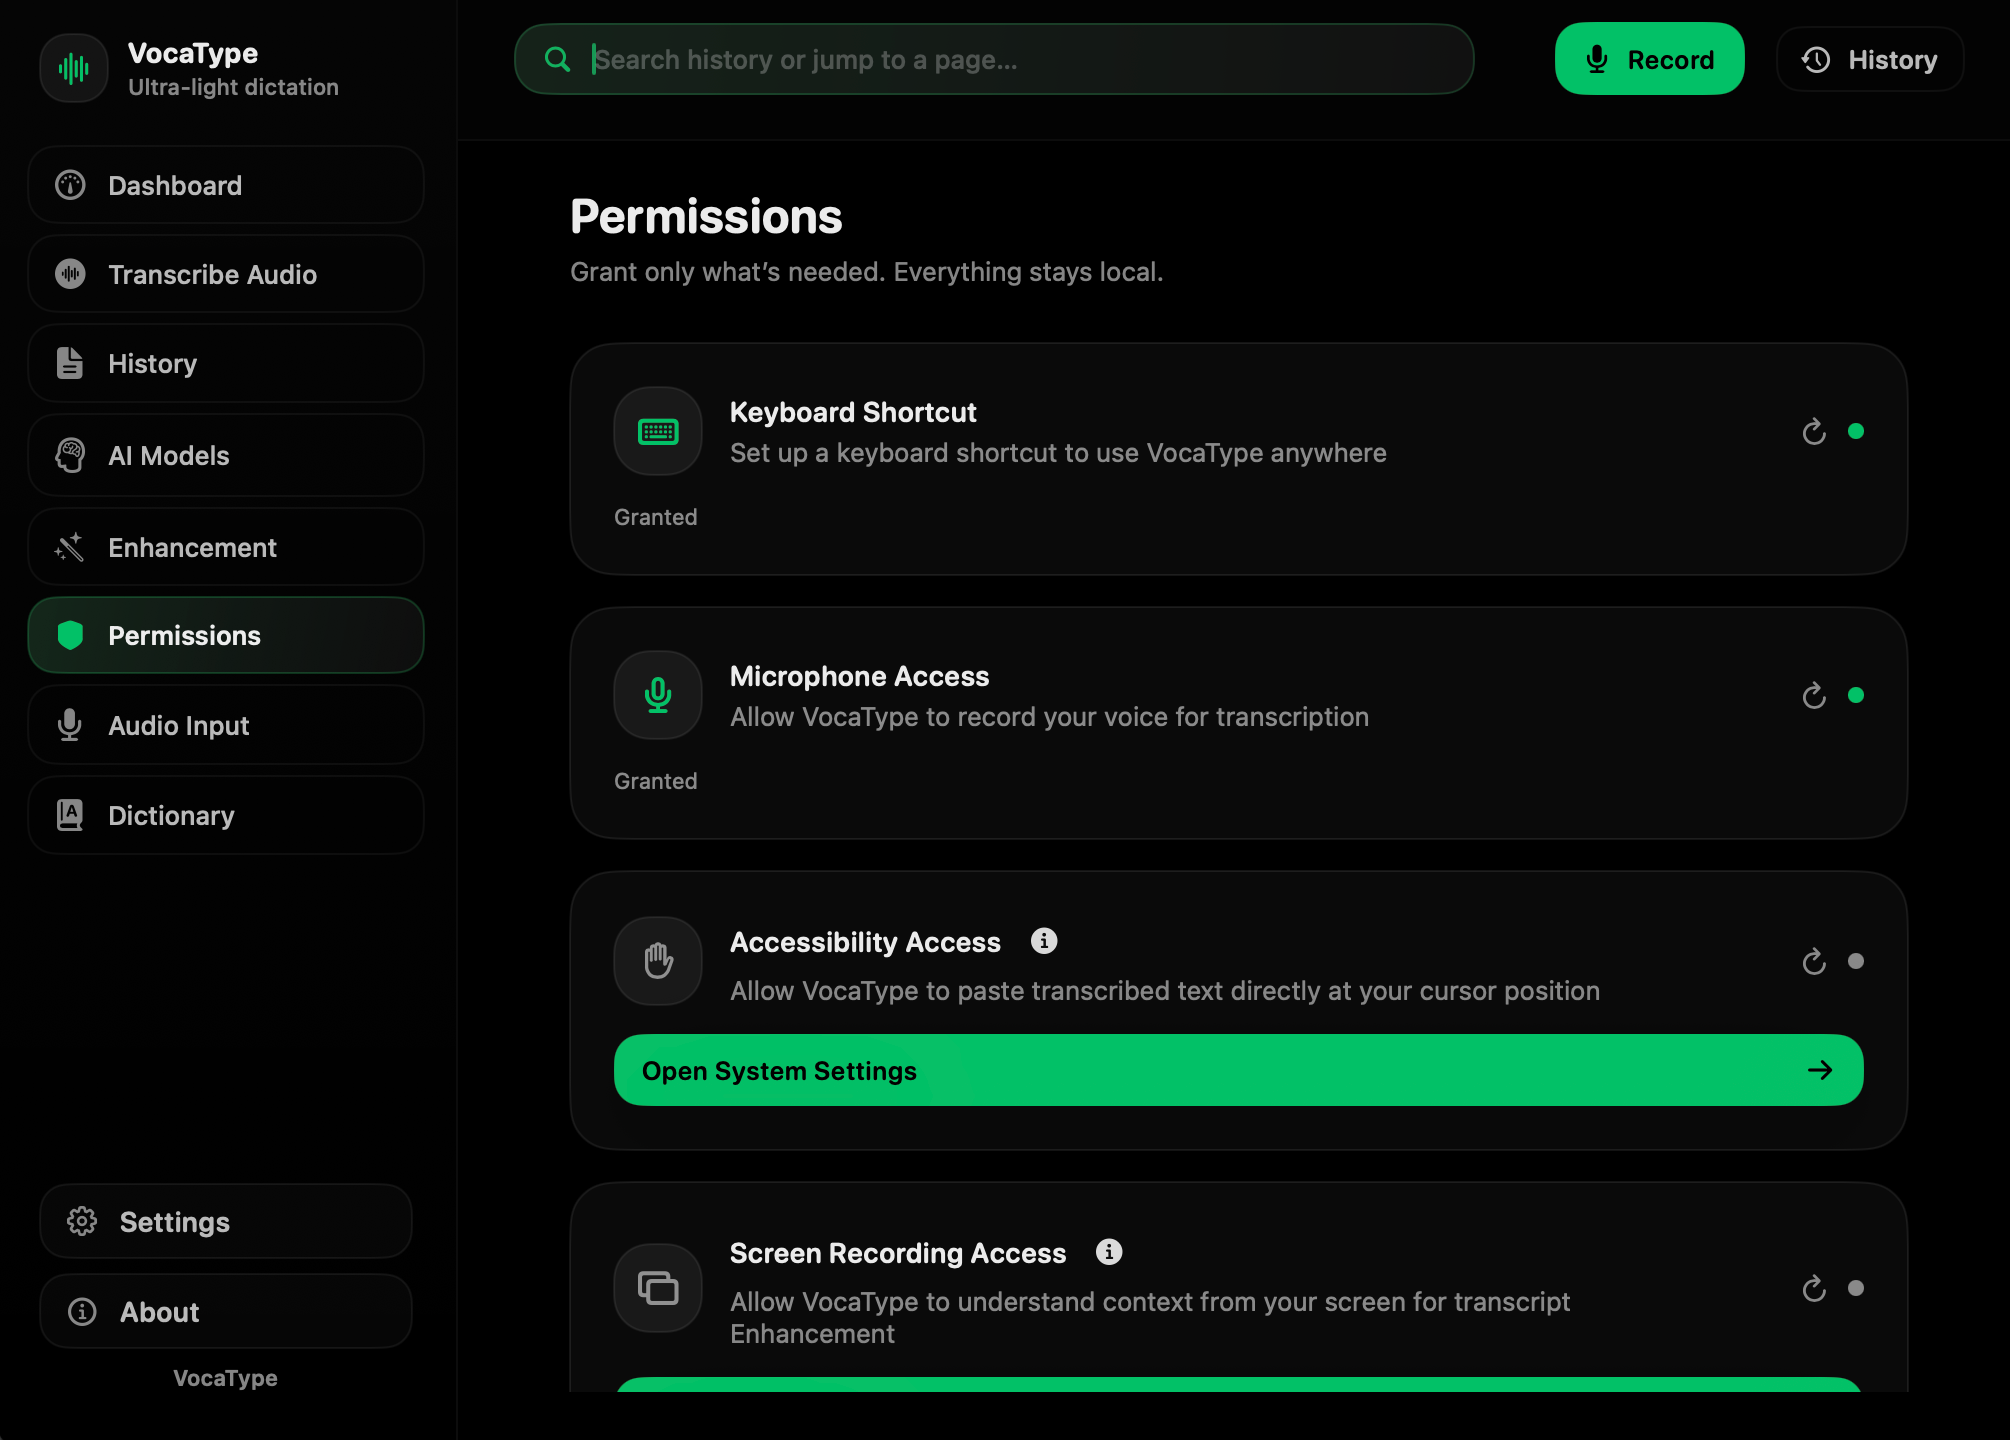Click the VocaType waveform logo icon
Viewport: 2010px width, 1440px height.
(x=74, y=68)
